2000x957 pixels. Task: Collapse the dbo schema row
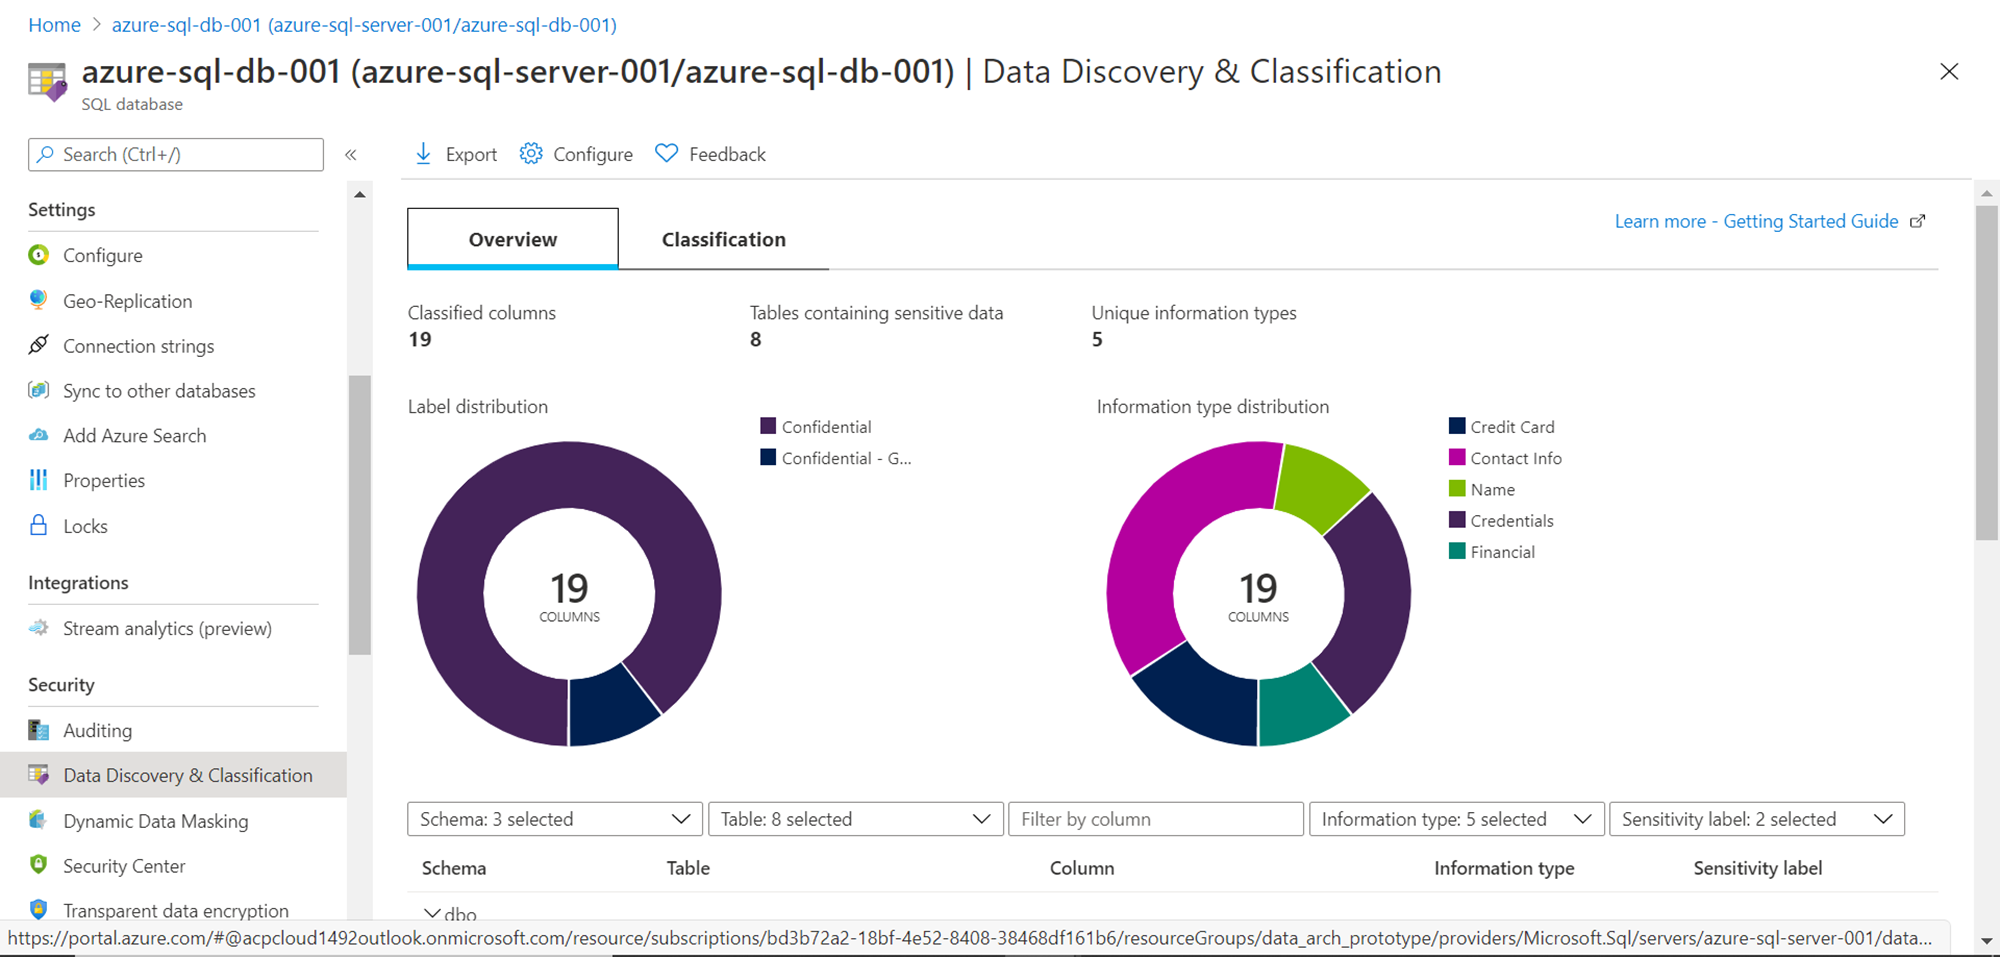[x=432, y=914]
